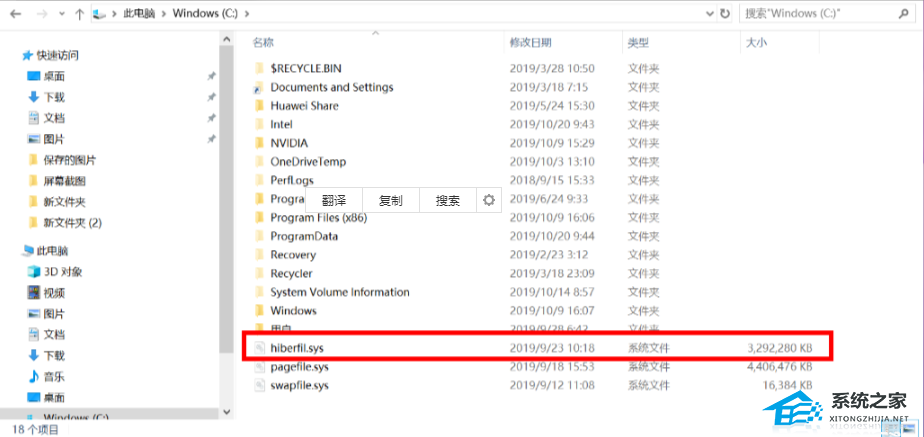The height and width of the screenshot is (437, 924).
Task: Click the Huawei Share folder icon
Action: [x=258, y=106]
